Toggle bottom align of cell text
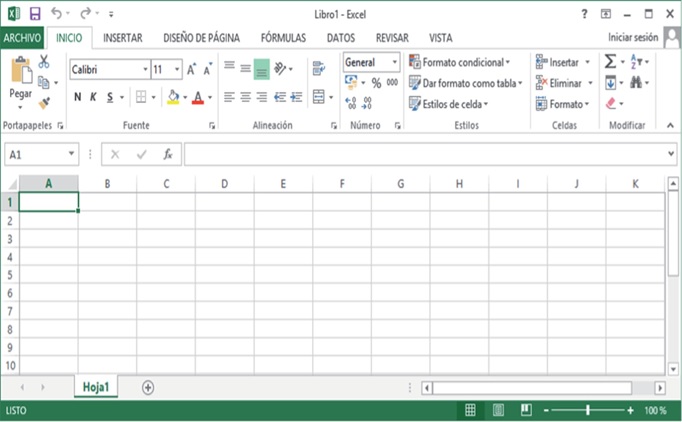 [261, 69]
